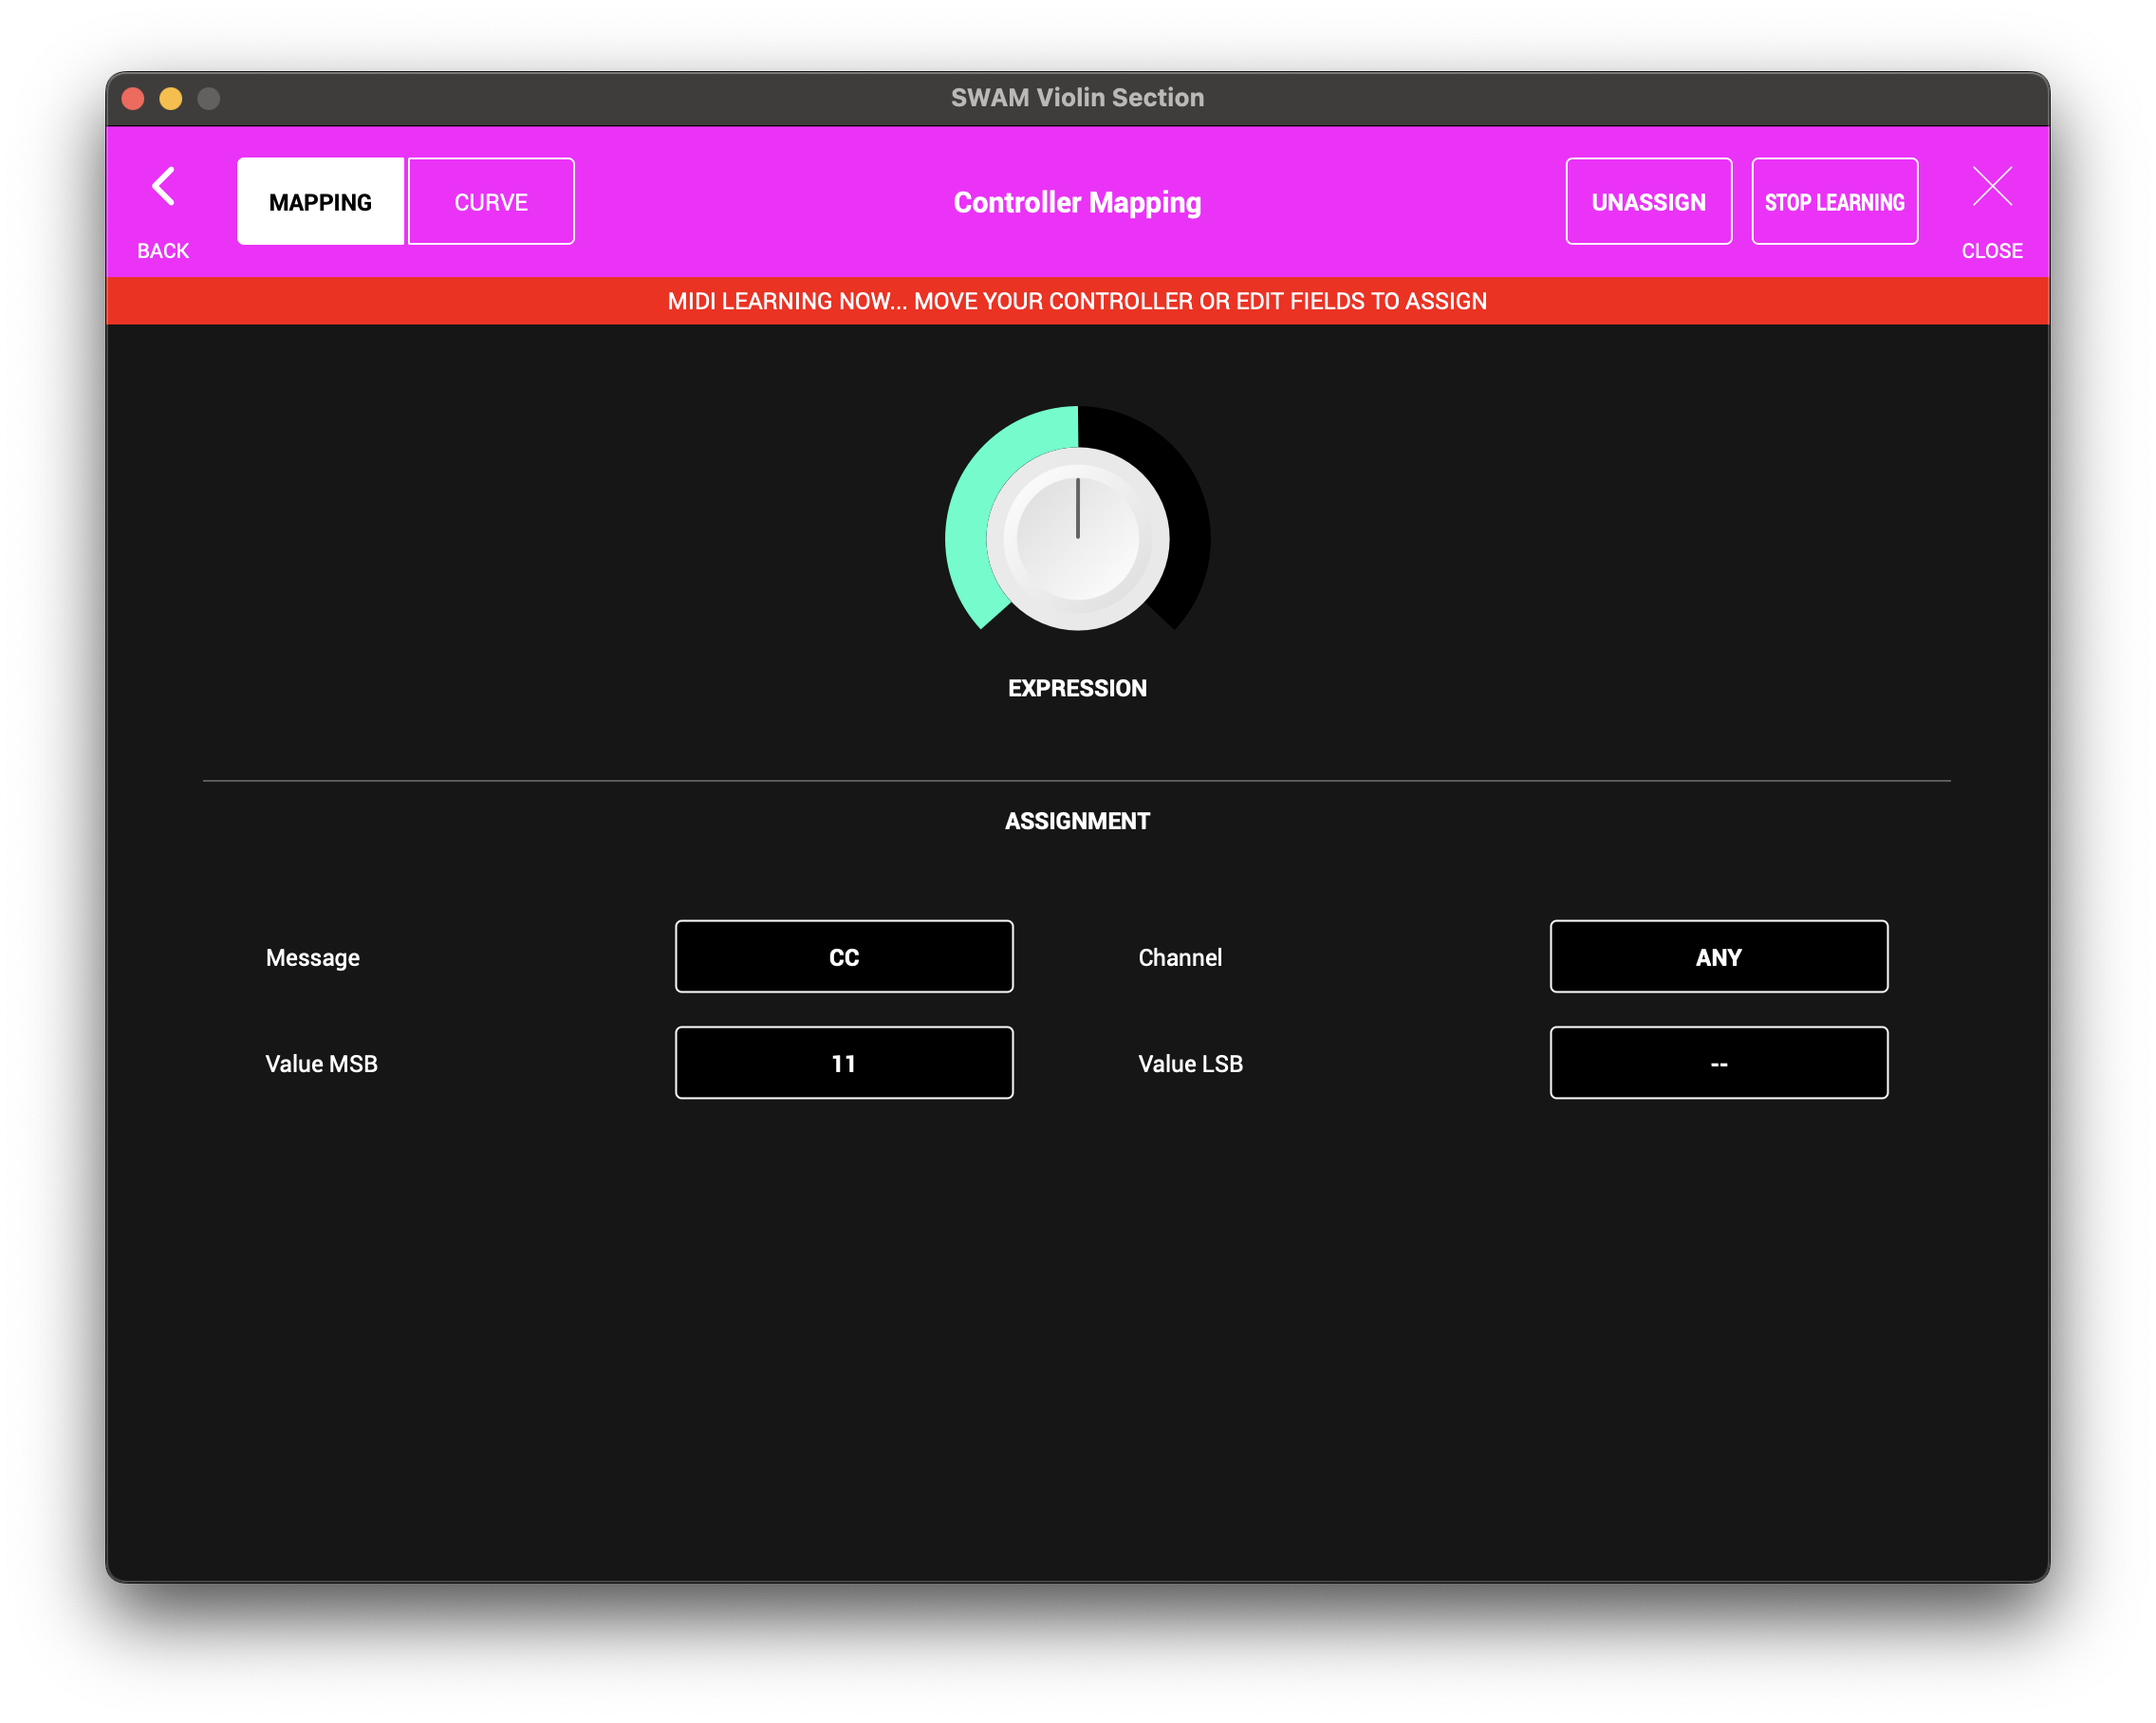Click the ASSIGNMENT section heading
Screen dimensions: 2156x1723
tap(1077, 821)
